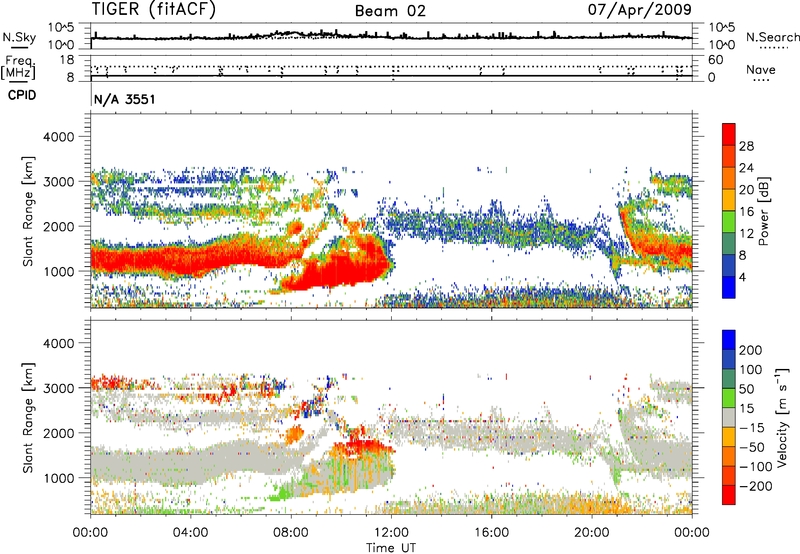
Task: Click the blue swatch at the power colorbar bottom
Action: pyautogui.click(x=729, y=287)
